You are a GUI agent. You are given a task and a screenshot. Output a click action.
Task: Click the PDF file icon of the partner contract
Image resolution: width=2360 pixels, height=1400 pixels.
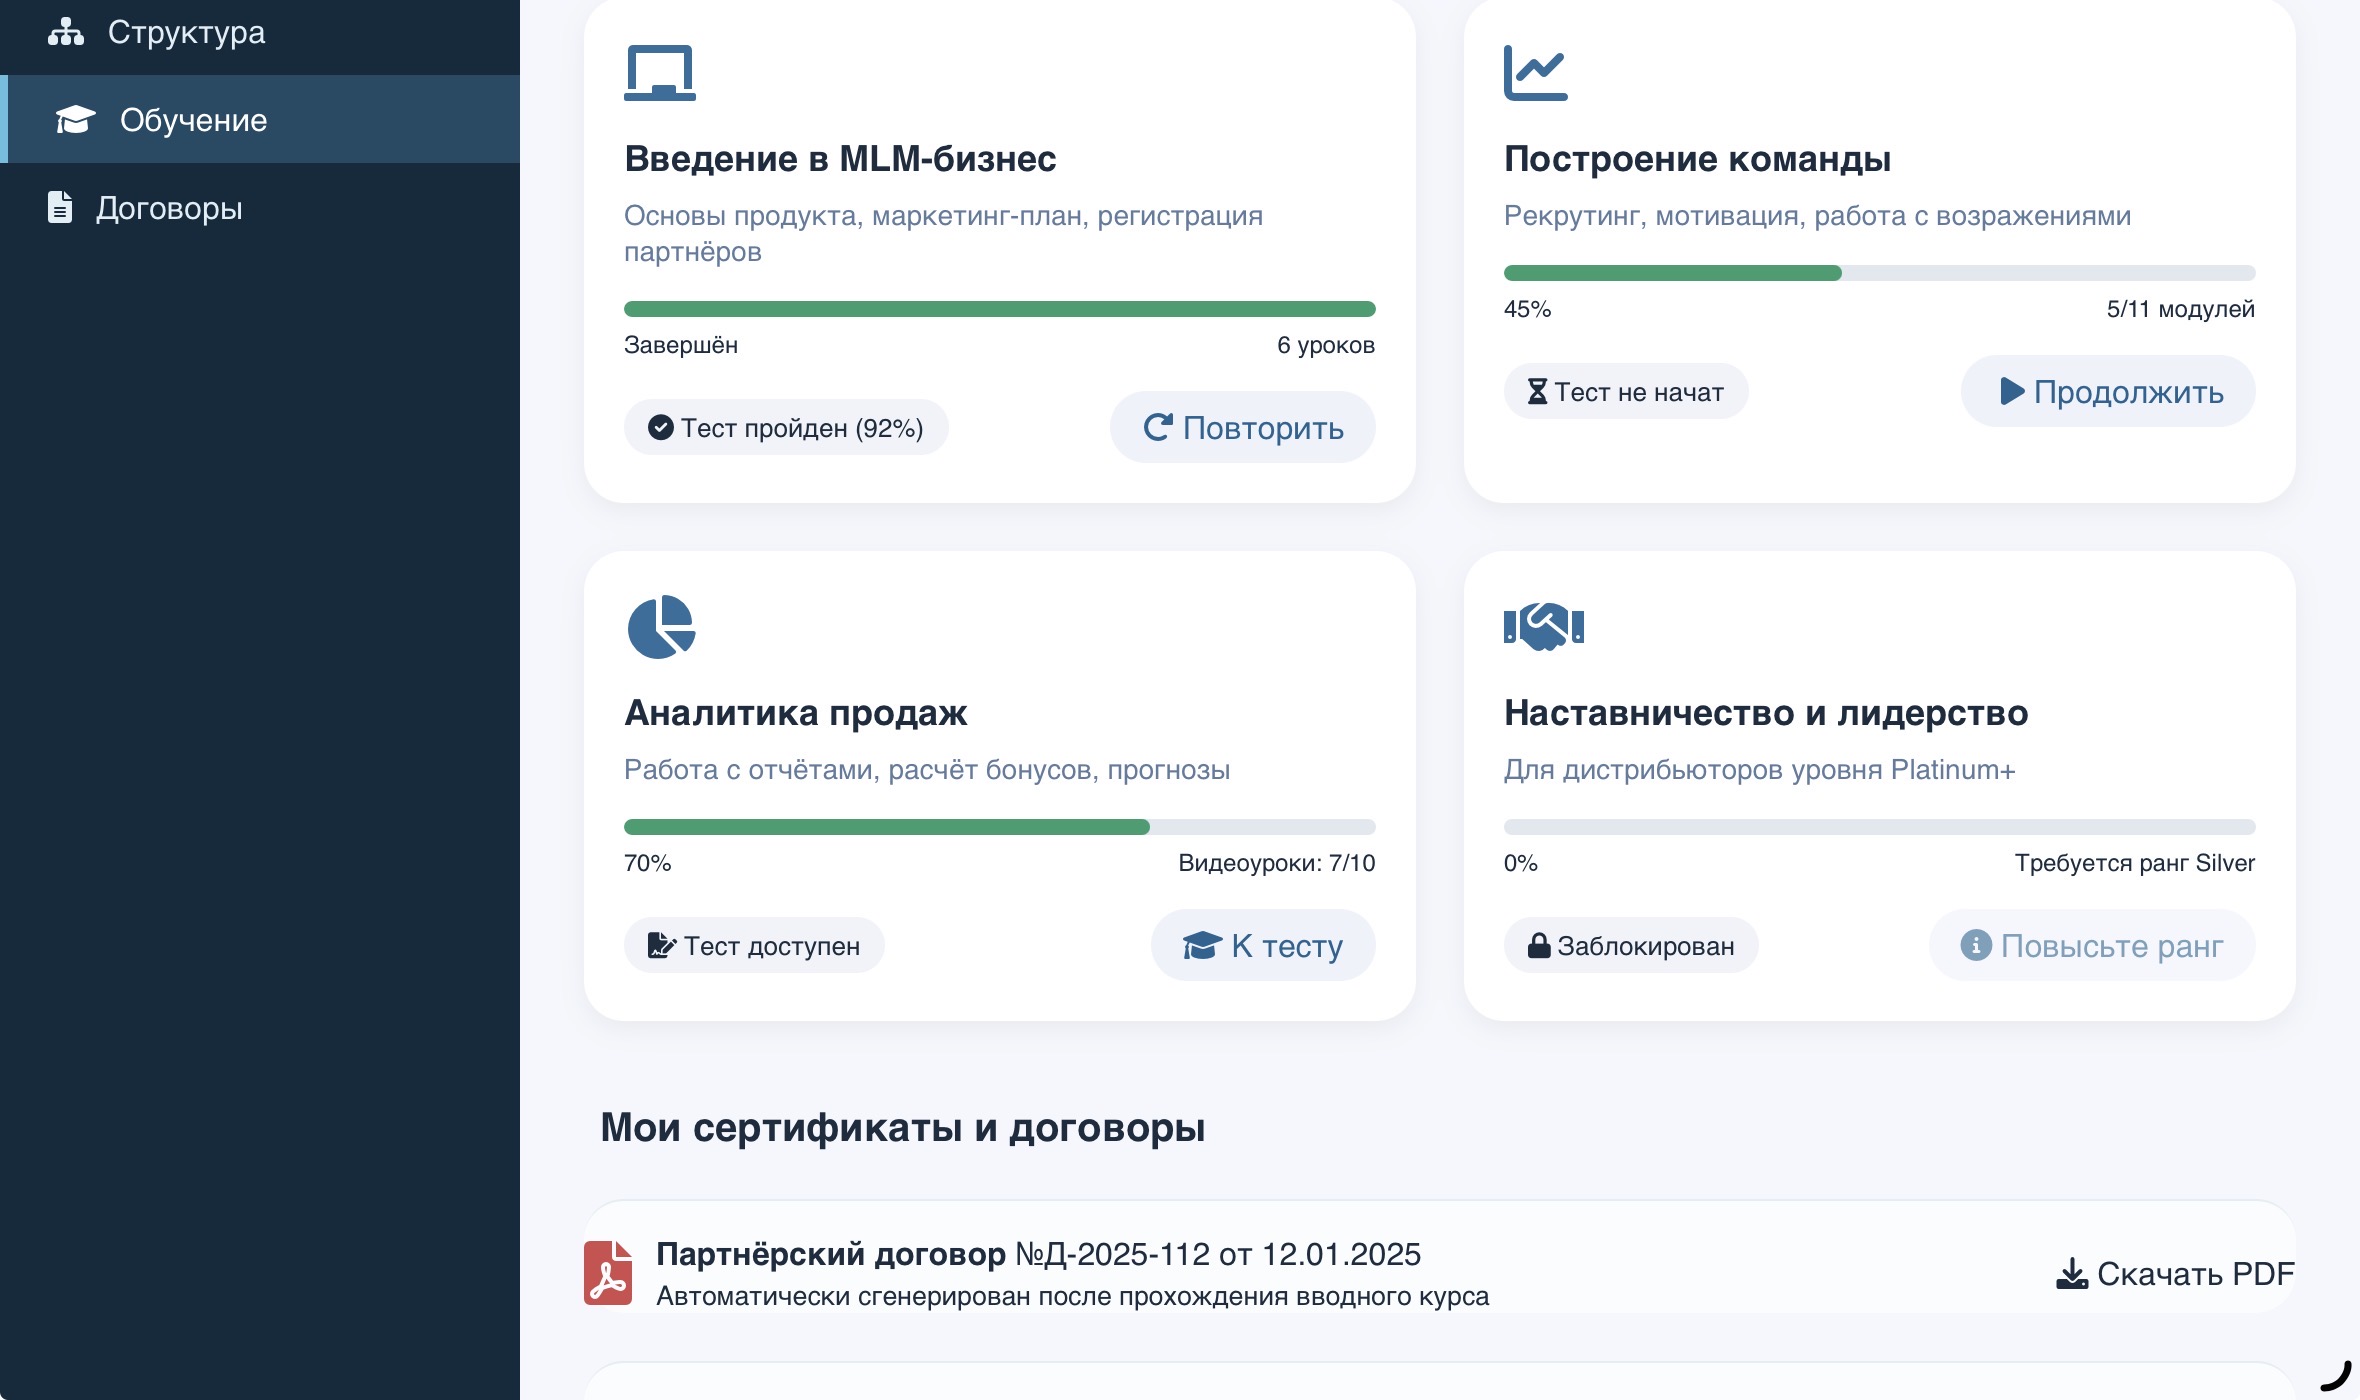609,1274
